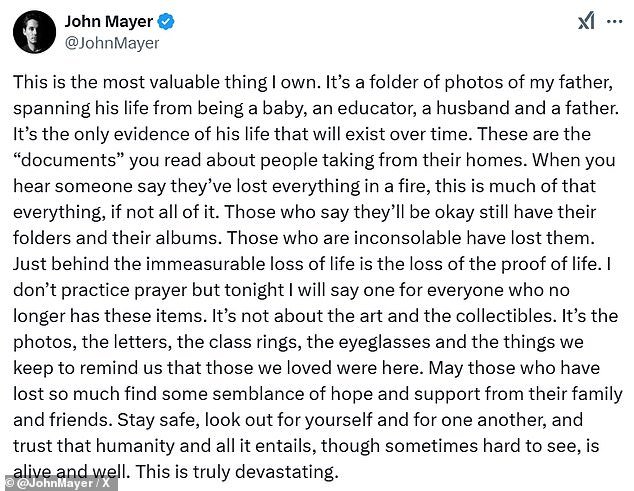Click the image credit caption at bottom
This screenshot has height=491, width=634.
pos(58,482)
